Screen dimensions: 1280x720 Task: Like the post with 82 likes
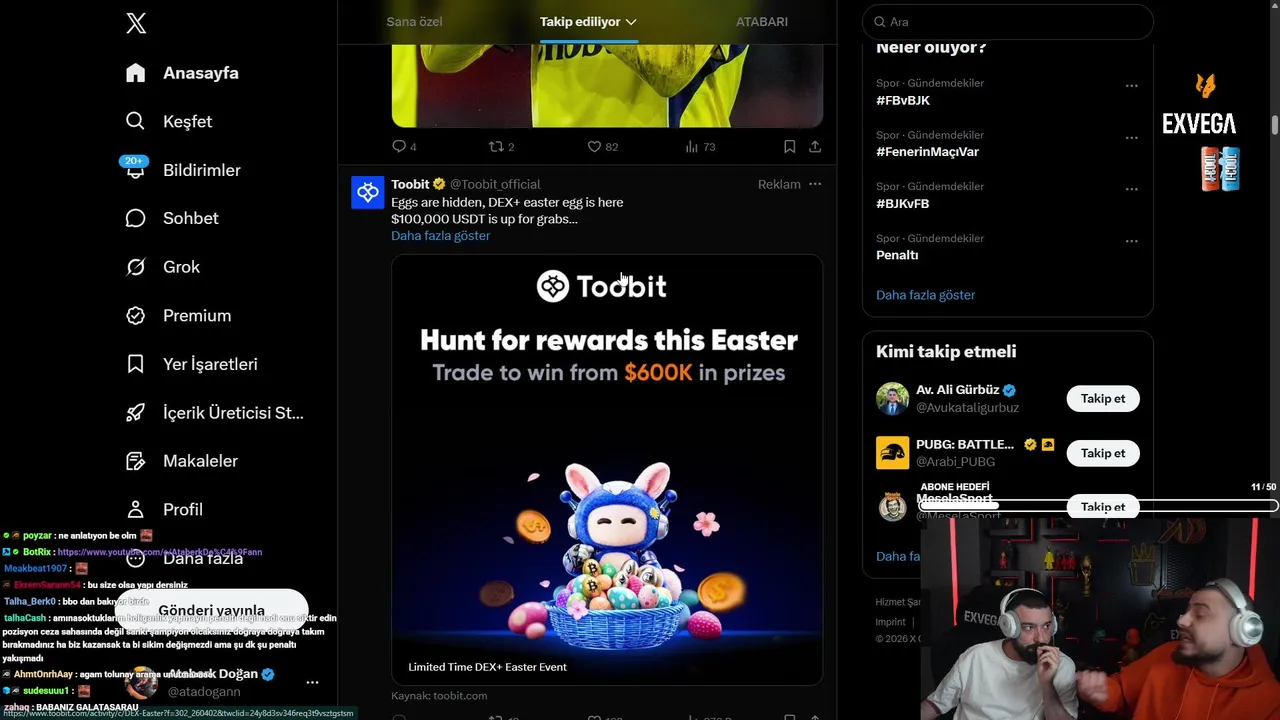click(x=594, y=146)
